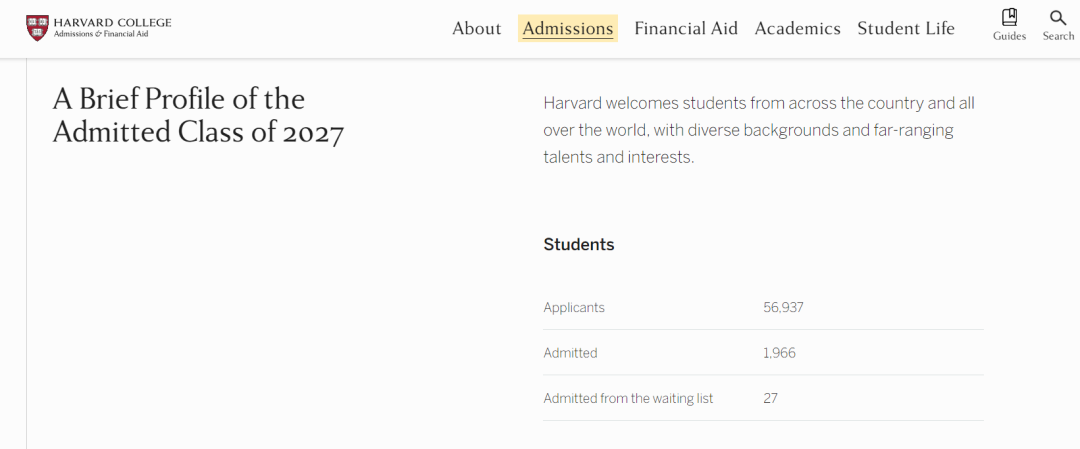Click the Students section heading
Image resolution: width=1080 pixels, height=449 pixels.
[579, 244]
